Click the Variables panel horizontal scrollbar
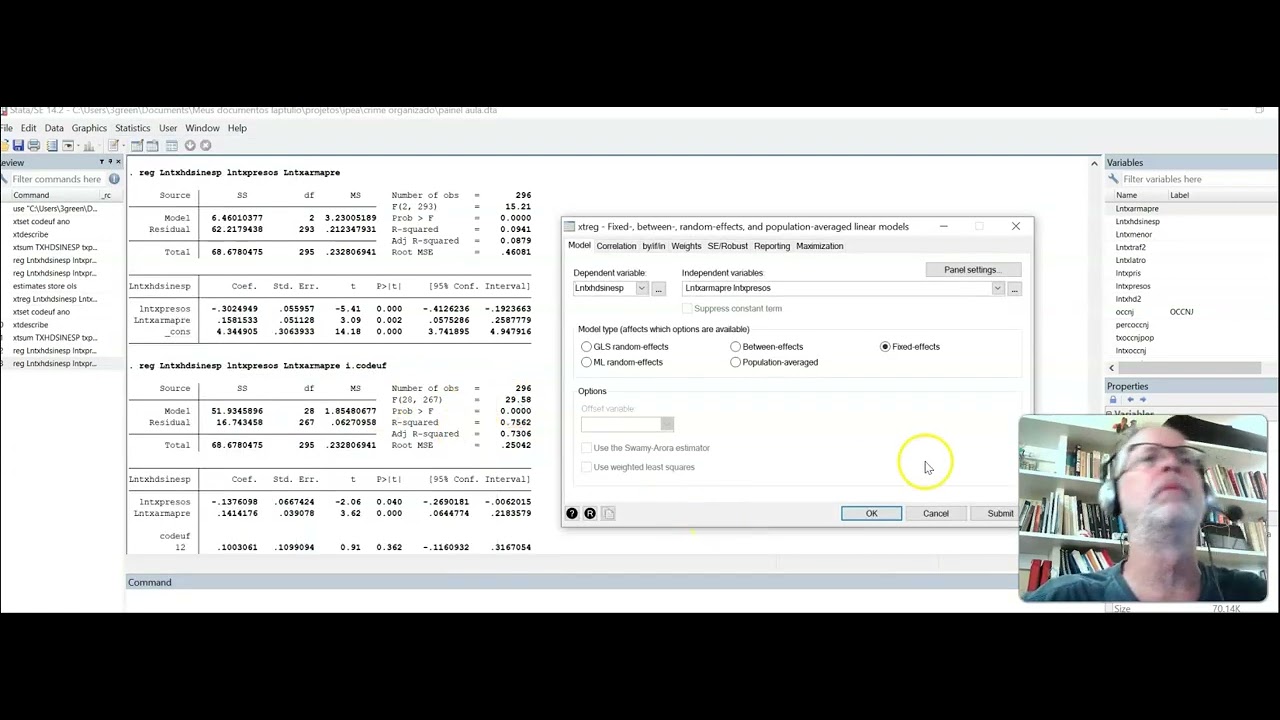 click(1190, 368)
